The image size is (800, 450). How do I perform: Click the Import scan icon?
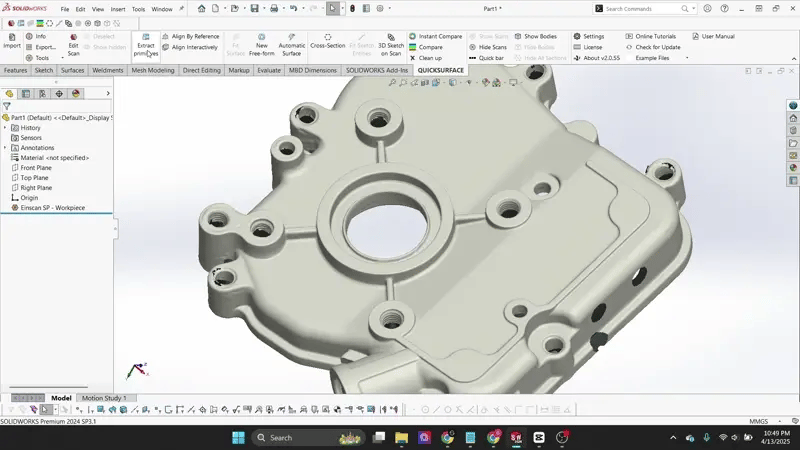pyautogui.click(x=12, y=40)
